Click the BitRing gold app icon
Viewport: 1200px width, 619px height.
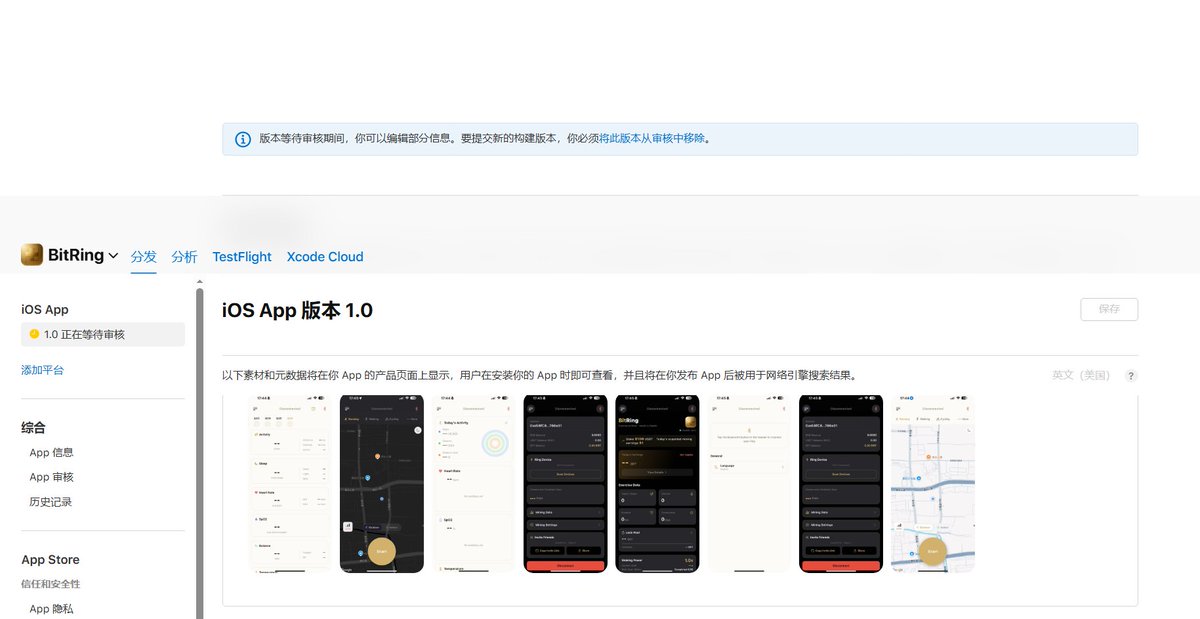[32, 255]
